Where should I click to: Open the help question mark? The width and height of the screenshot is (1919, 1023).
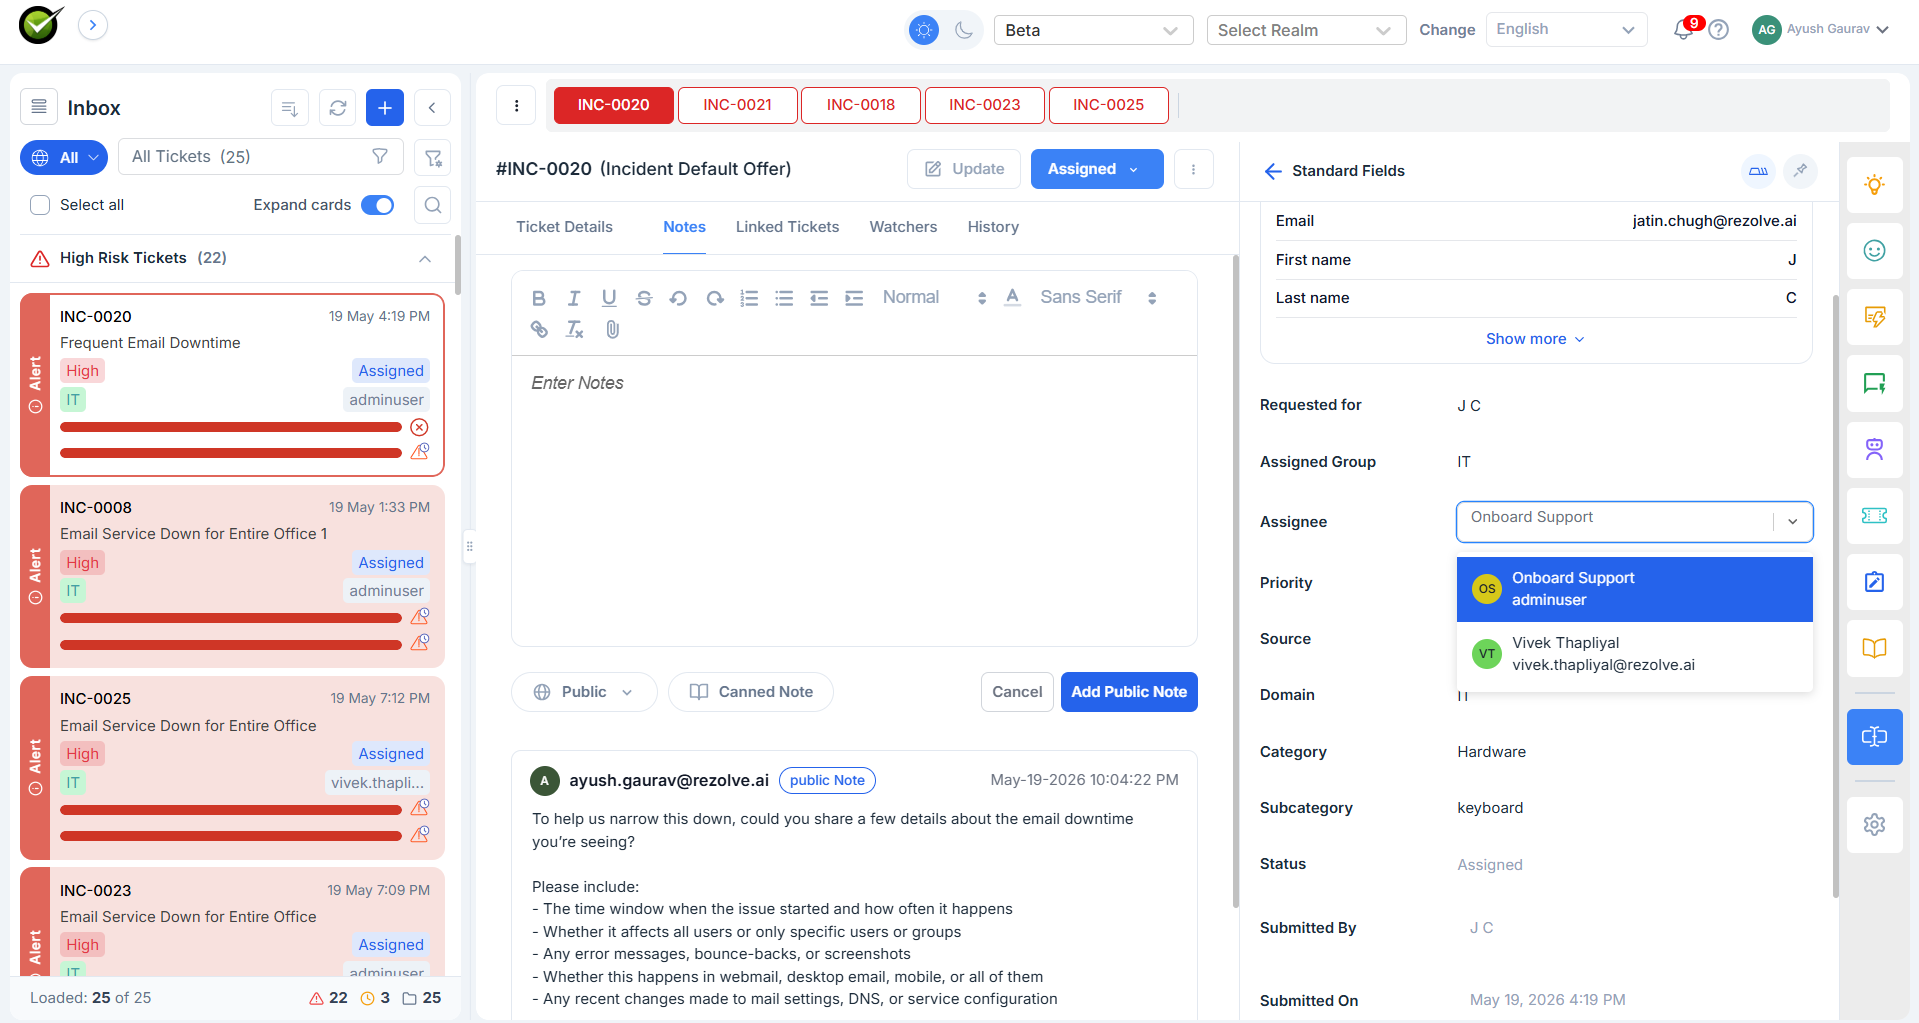(x=1719, y=30)
